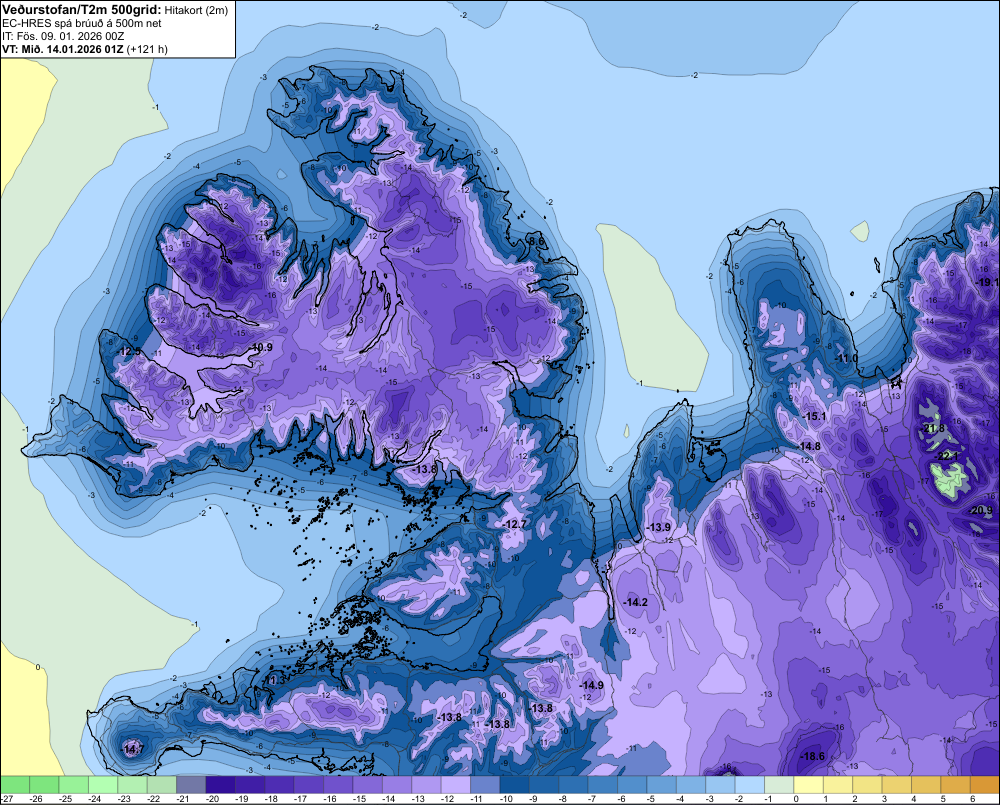1000x805 pixels.
Task: Click the bold -15.1 temperature value
Action: pyautogui.click(x=814, y=417)
